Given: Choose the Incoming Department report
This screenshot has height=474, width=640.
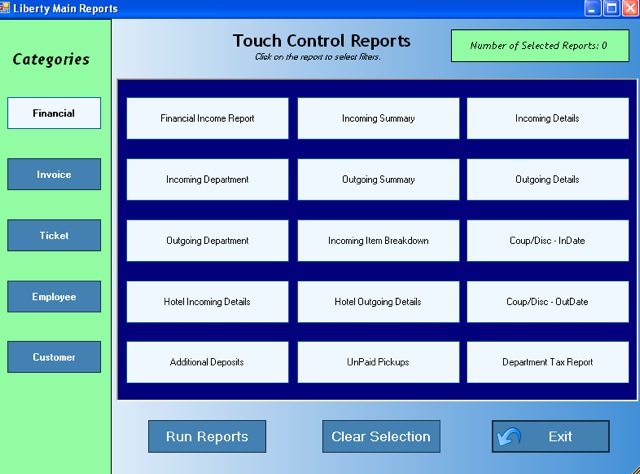Looking at the screenshot, I should pos(207,180).
